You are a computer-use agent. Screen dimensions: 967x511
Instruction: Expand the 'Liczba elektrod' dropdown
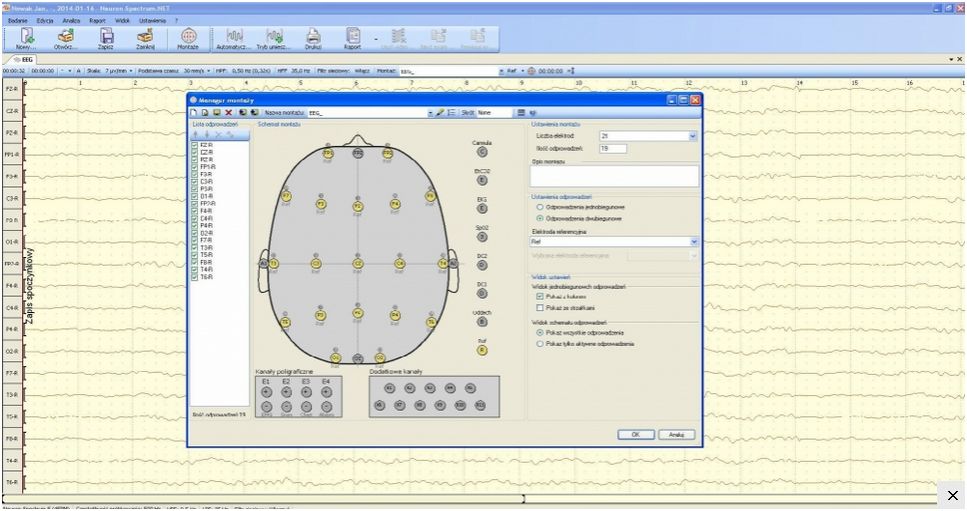[x=692, y=135]
